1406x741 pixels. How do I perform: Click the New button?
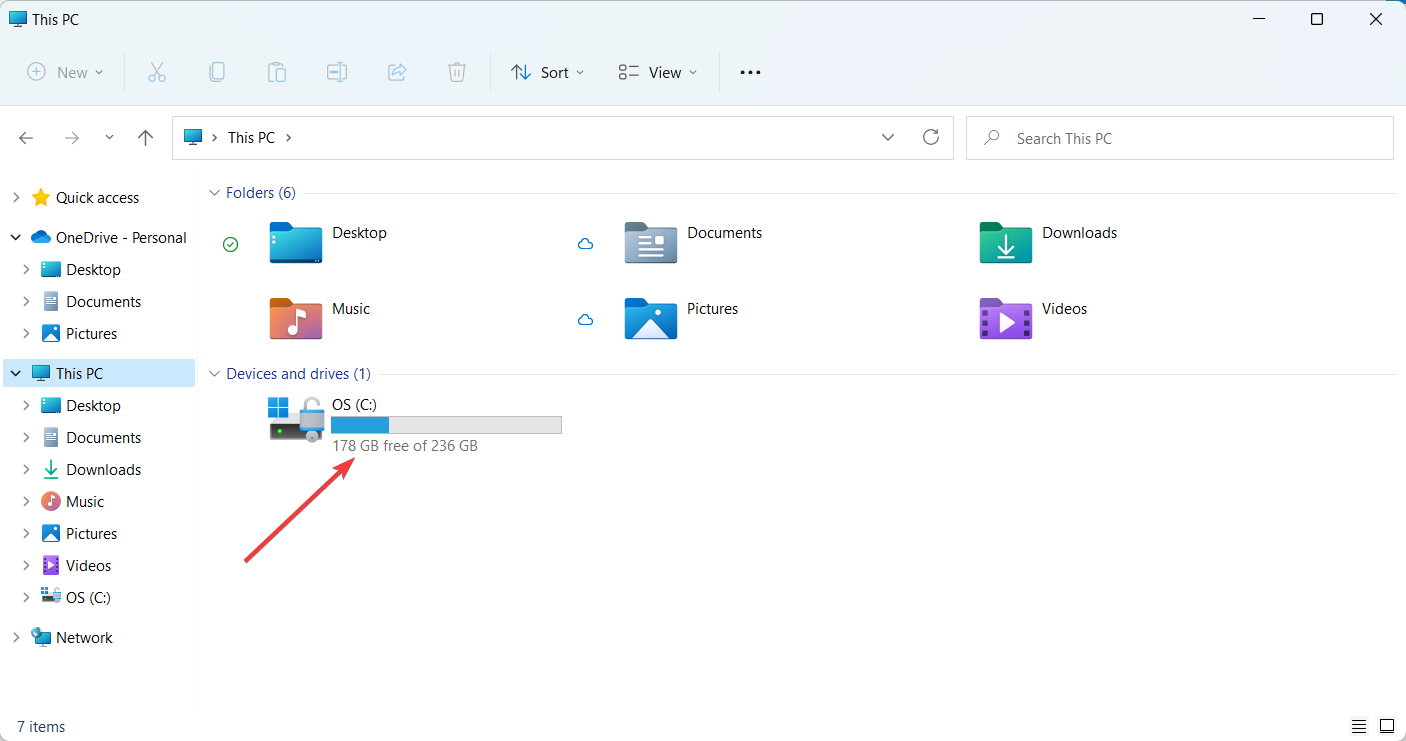pyautogui.click(x=64, y=71)
